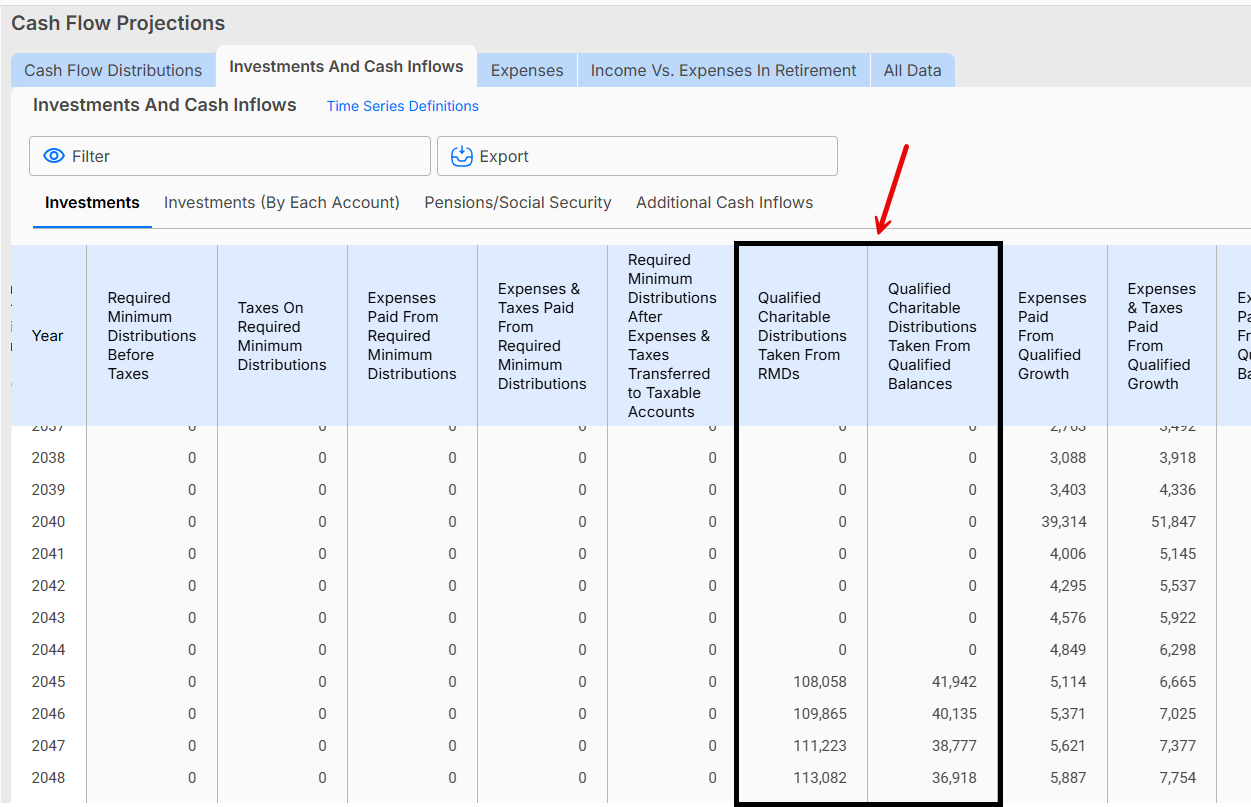The height and width of the screenshot is (807, 1251).
Task: Click Taxes On Required Minimum Distributions header
Action: pyautogui.click(x=282, y=336)
